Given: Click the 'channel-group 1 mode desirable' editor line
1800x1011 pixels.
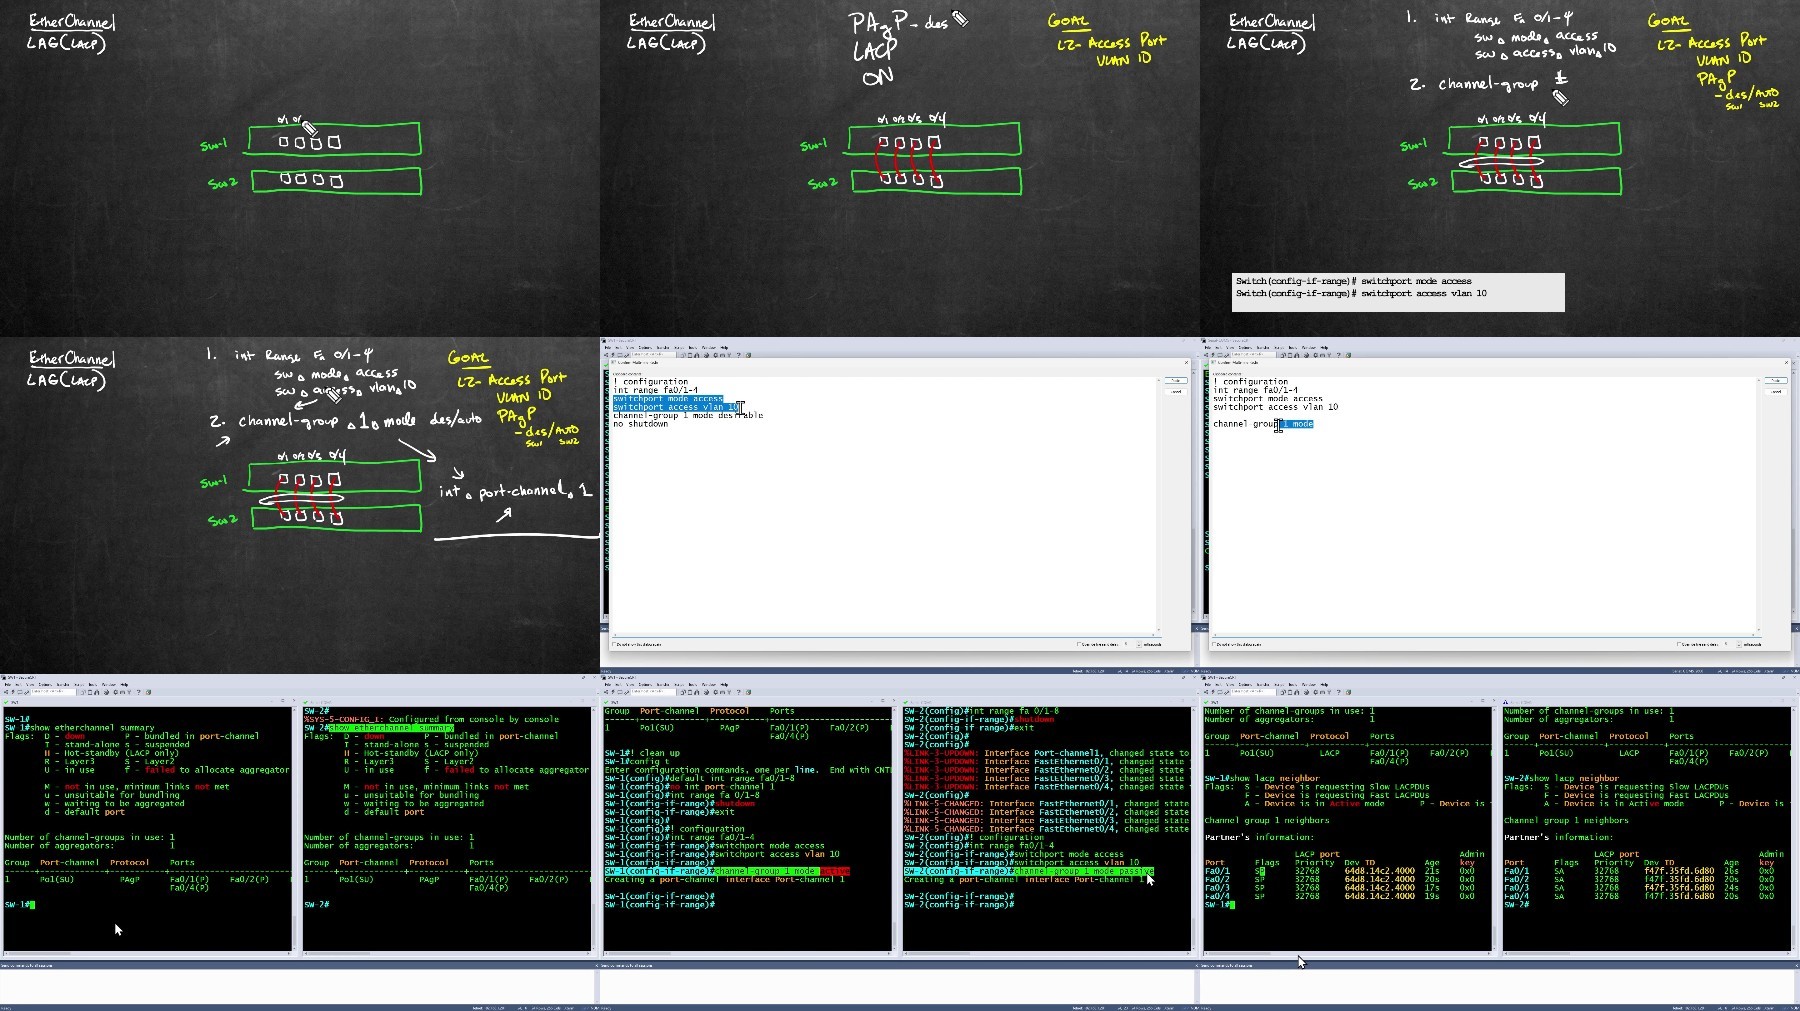Looking at the screenshot, I should coord(688,415).
